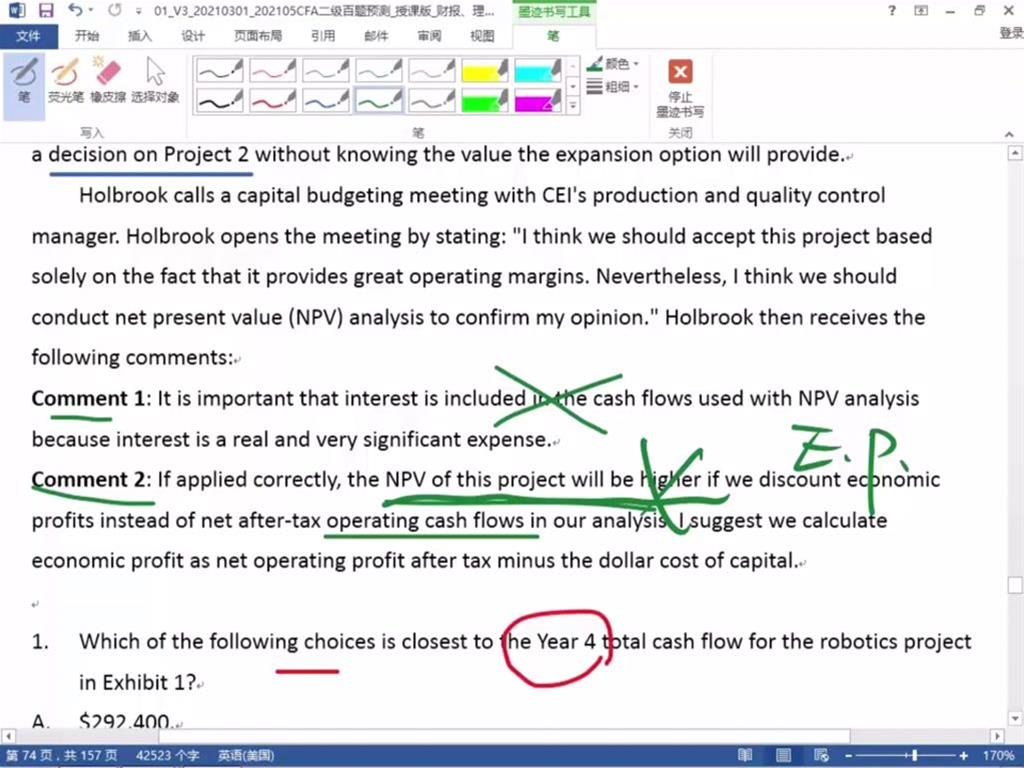Choose the bright green highlighter pen swatch
The image size is (1024, 768).
point(485,101)
